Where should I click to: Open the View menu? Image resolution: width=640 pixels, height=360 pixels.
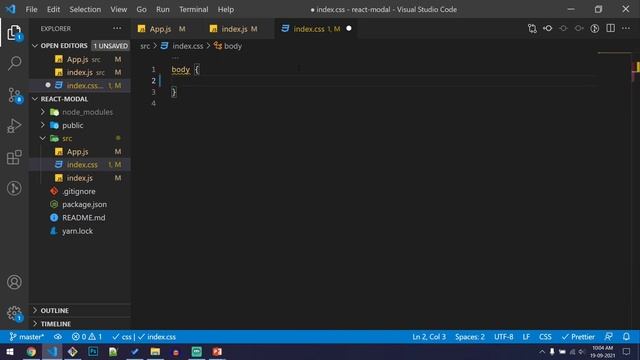(118, 9)
